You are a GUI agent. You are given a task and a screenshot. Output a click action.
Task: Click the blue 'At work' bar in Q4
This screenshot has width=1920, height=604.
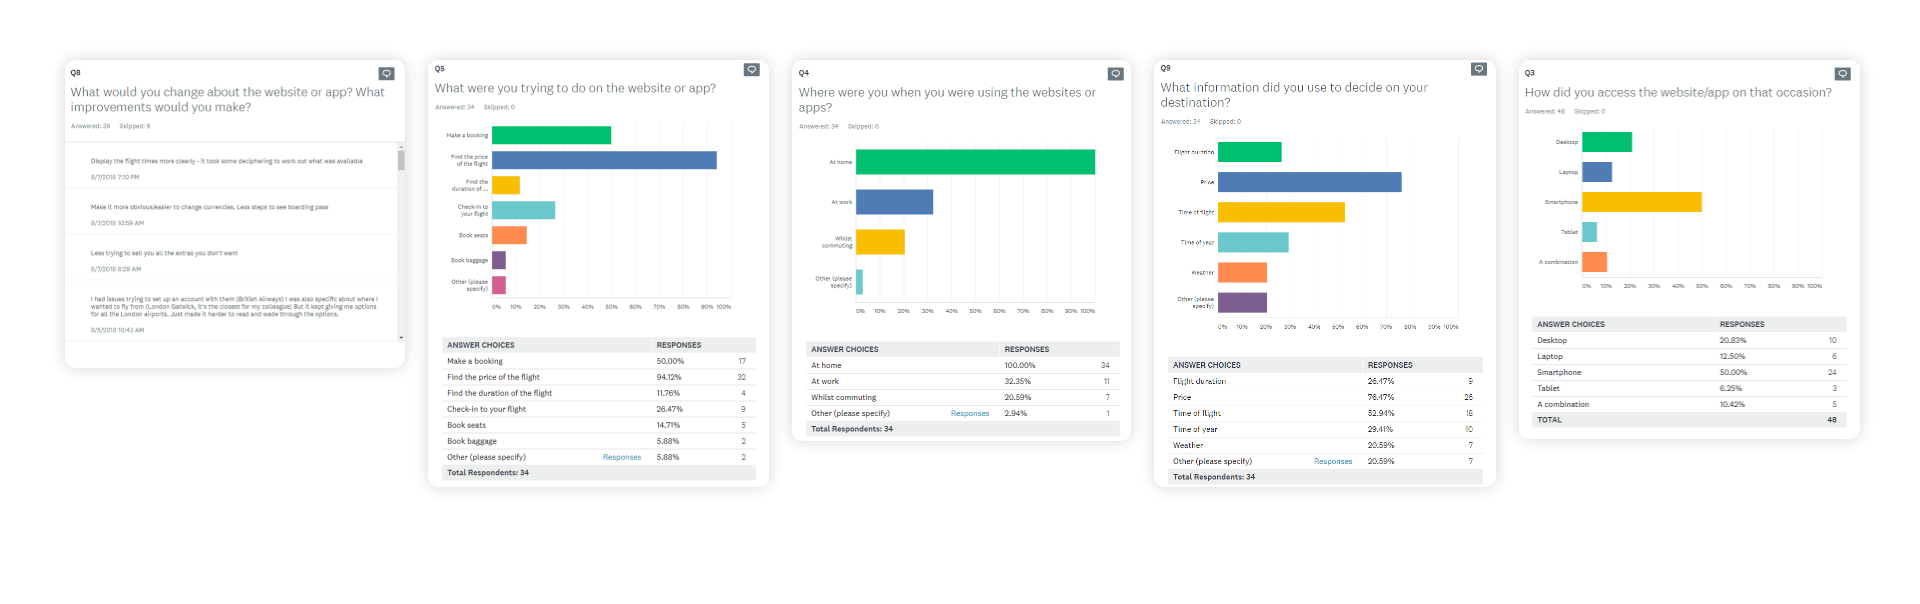pos(894,202)
